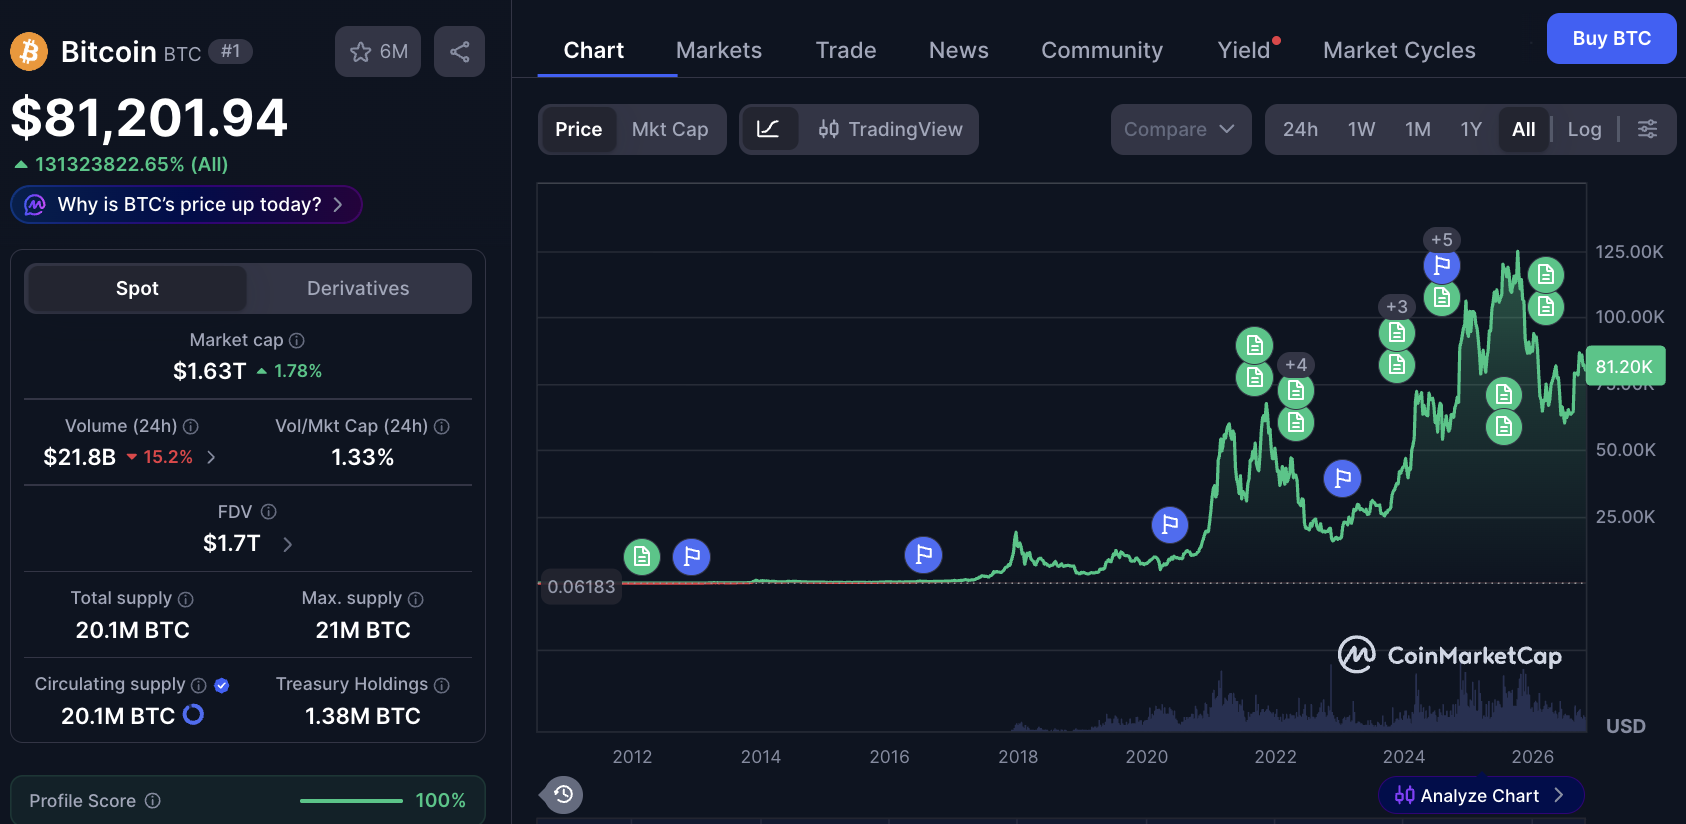The height and width of the screenshot is (824, 1686).
Task: Open Why is BTC's price up today
Action: click(x=186, y=204)
